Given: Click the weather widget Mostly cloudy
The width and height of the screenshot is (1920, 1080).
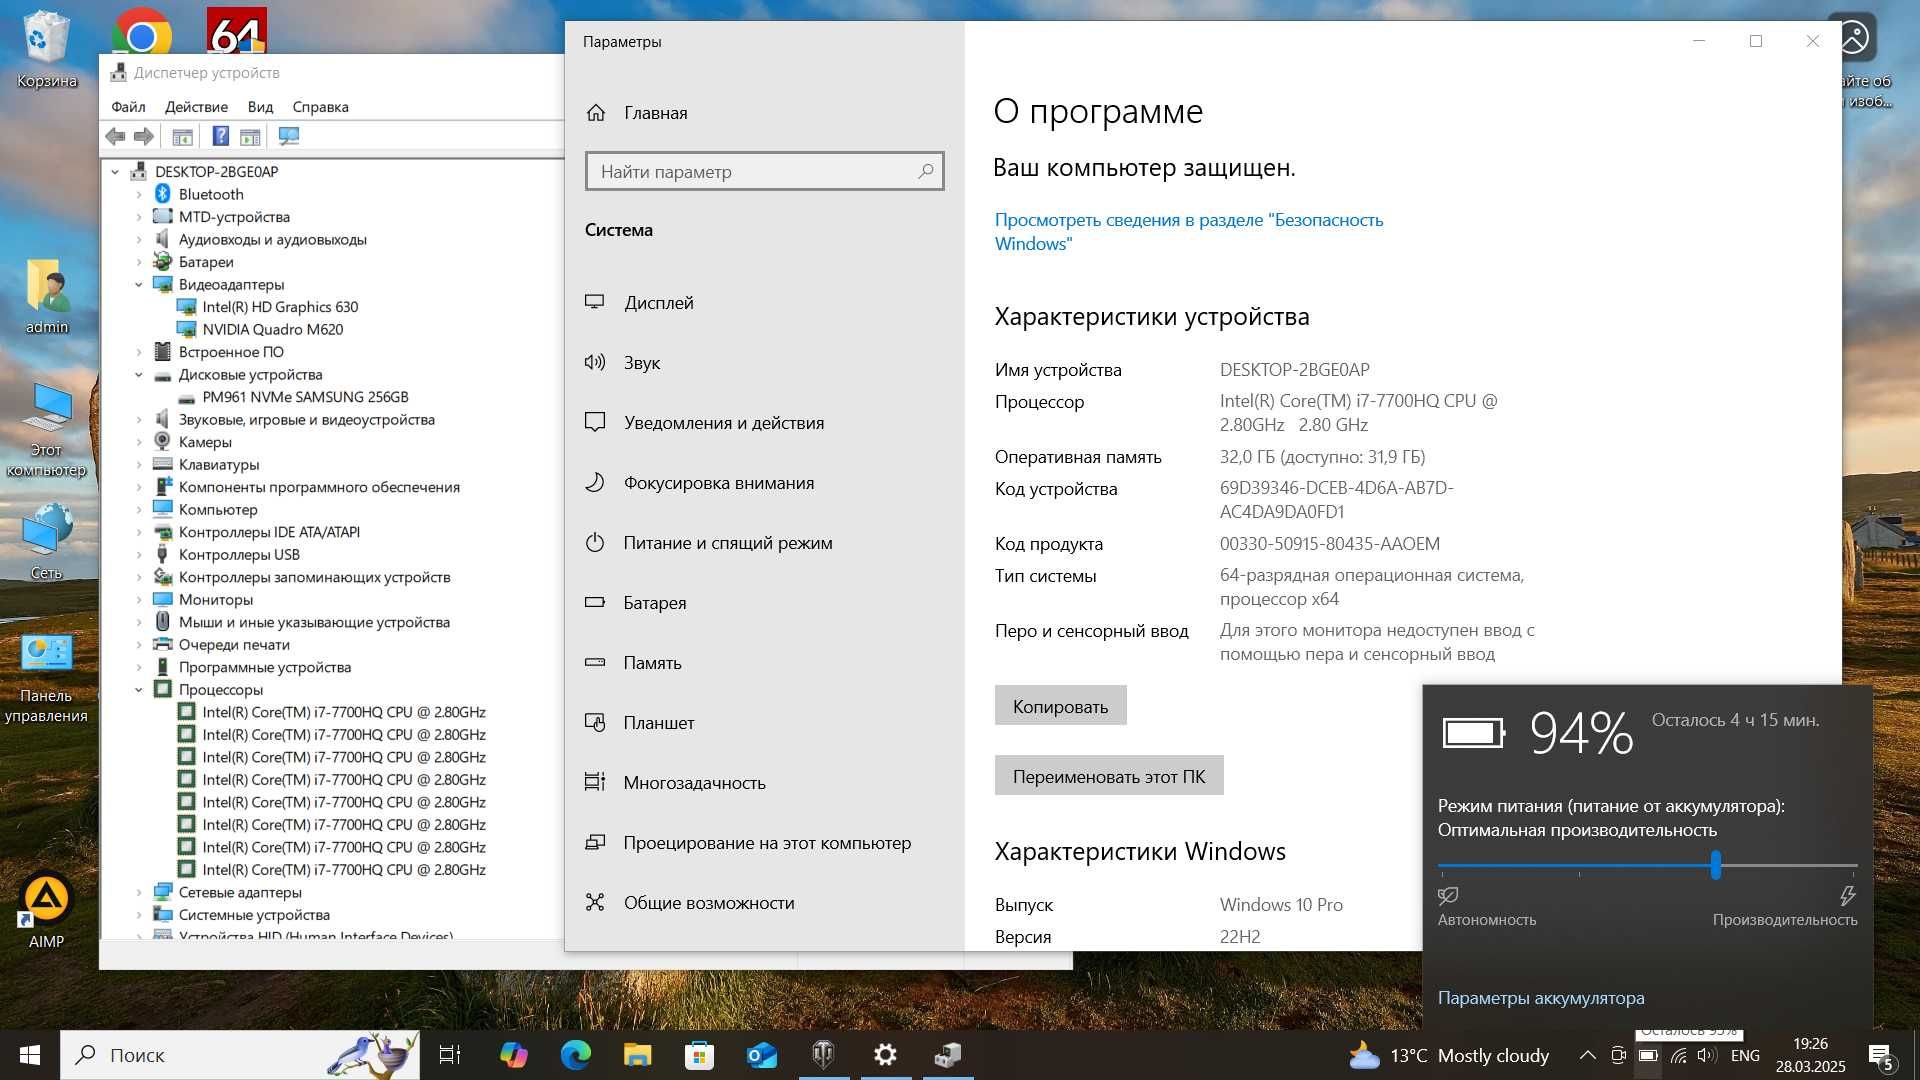Looking at the screenshot, I should (1448, 1055).
